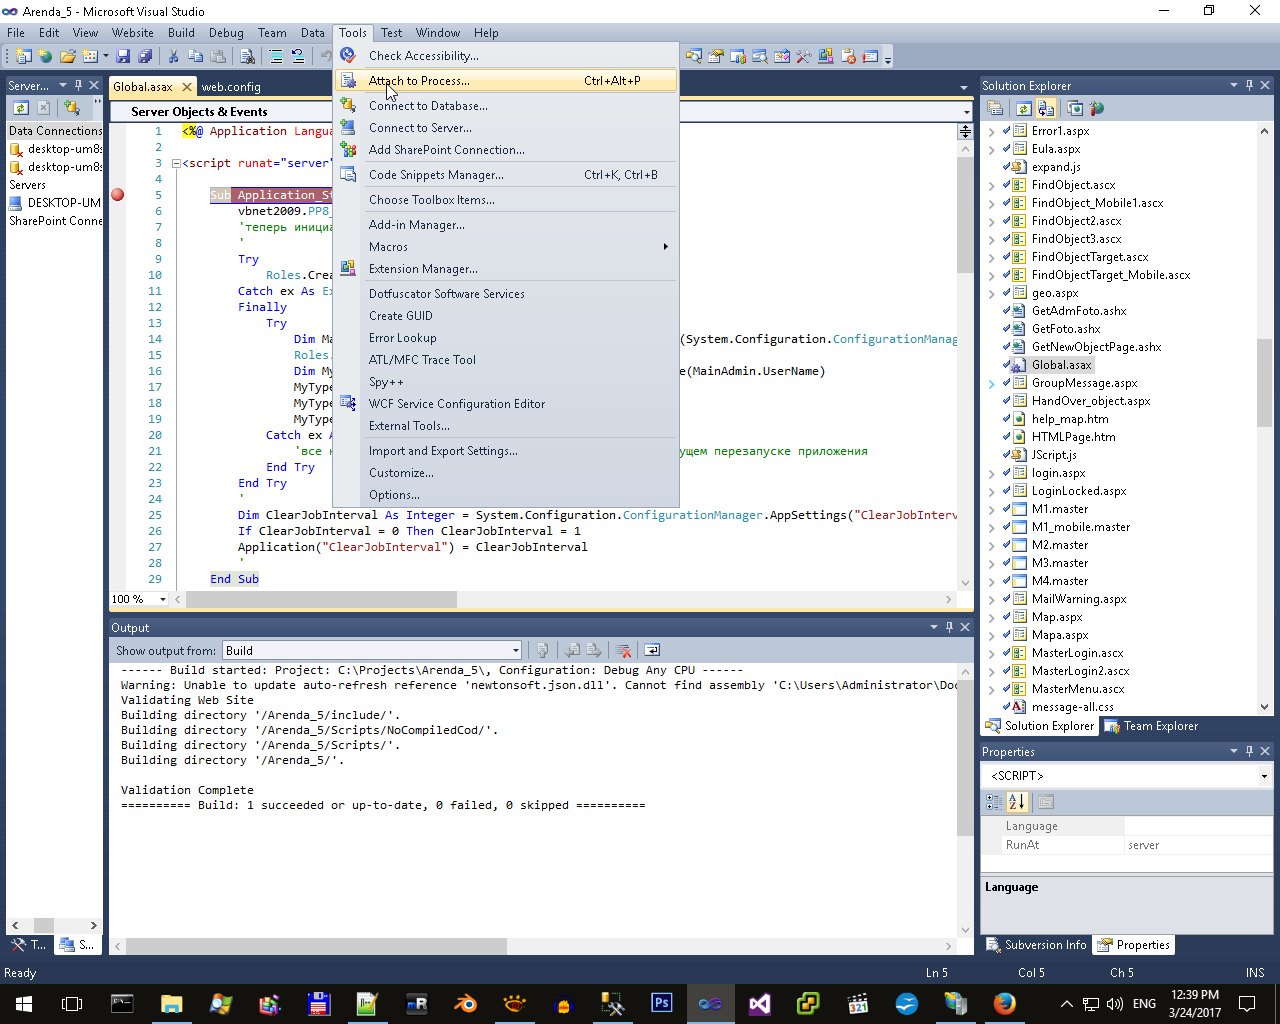Toggle pin on Server Explorer panel
This screenshot has width=1280, height=1024.
[x=78, y=86]
